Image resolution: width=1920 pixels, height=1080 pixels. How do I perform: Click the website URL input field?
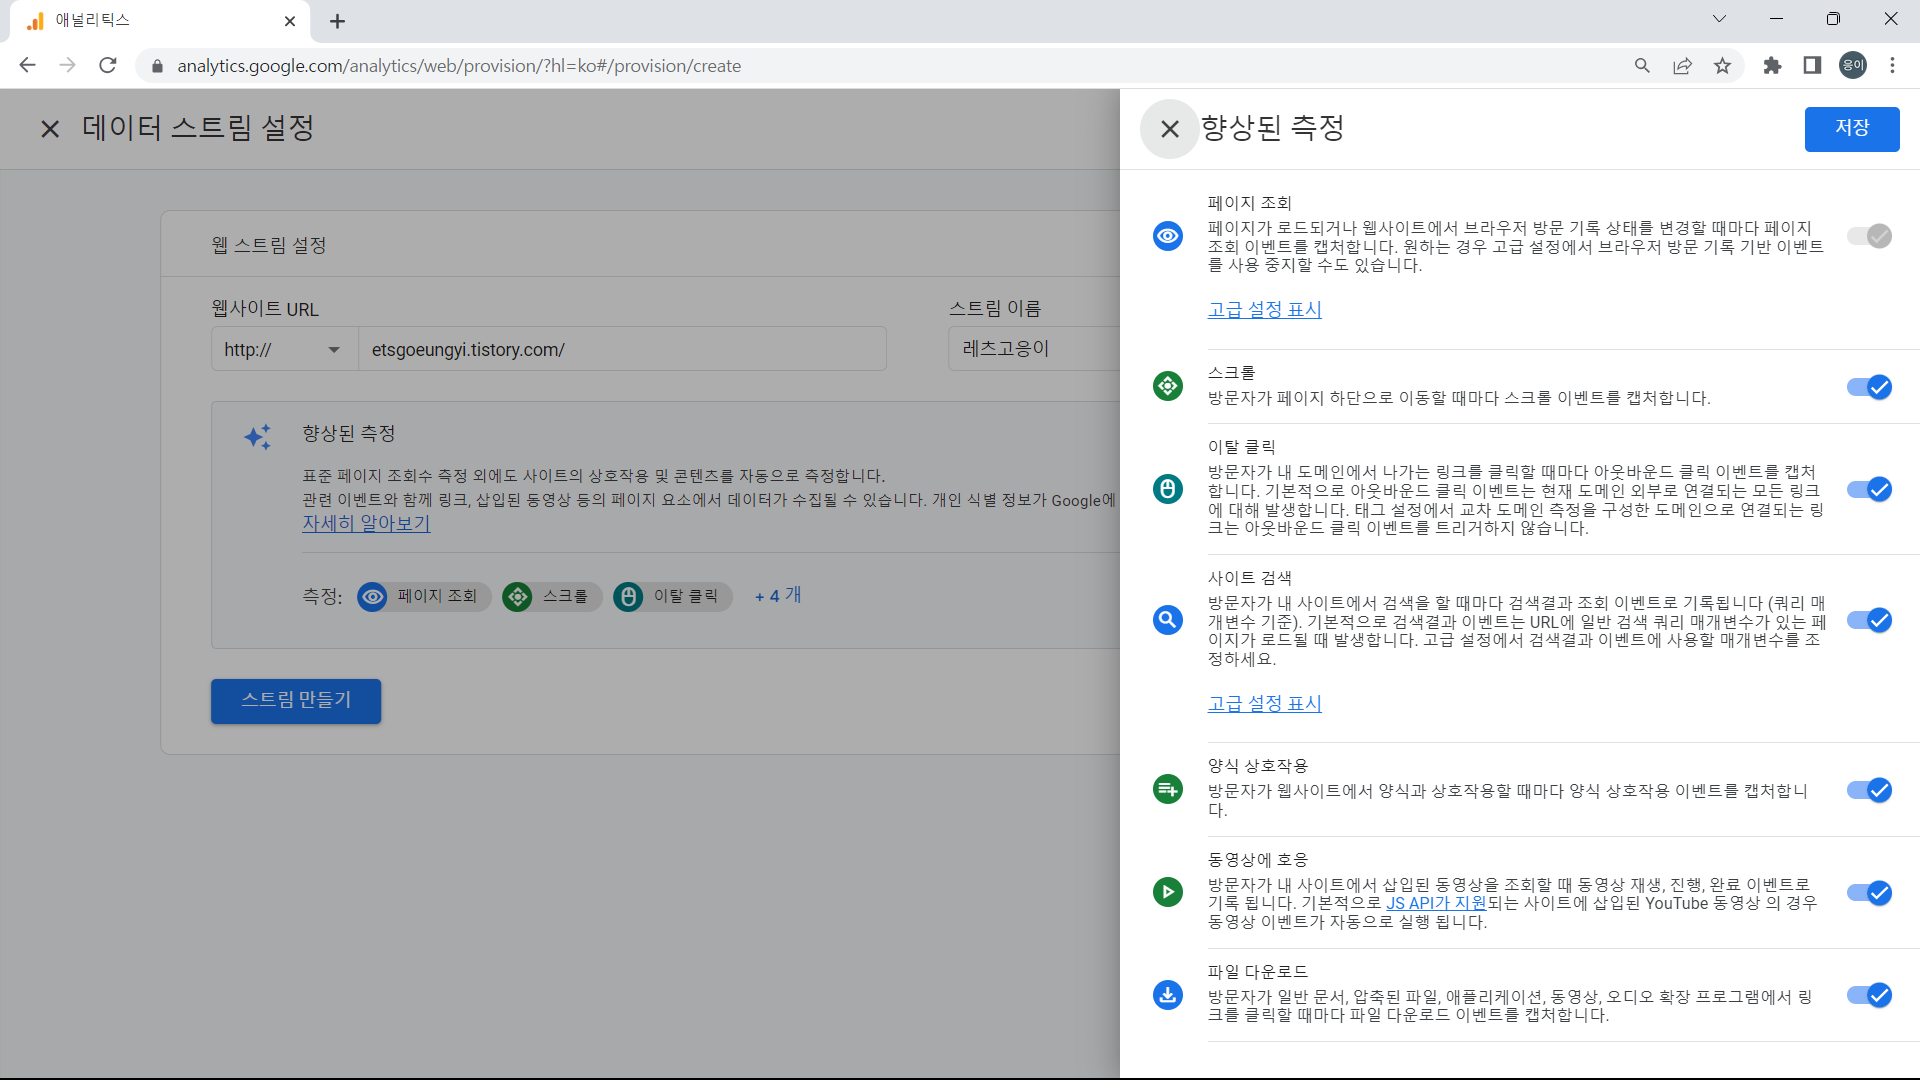(x=622, y=349)
